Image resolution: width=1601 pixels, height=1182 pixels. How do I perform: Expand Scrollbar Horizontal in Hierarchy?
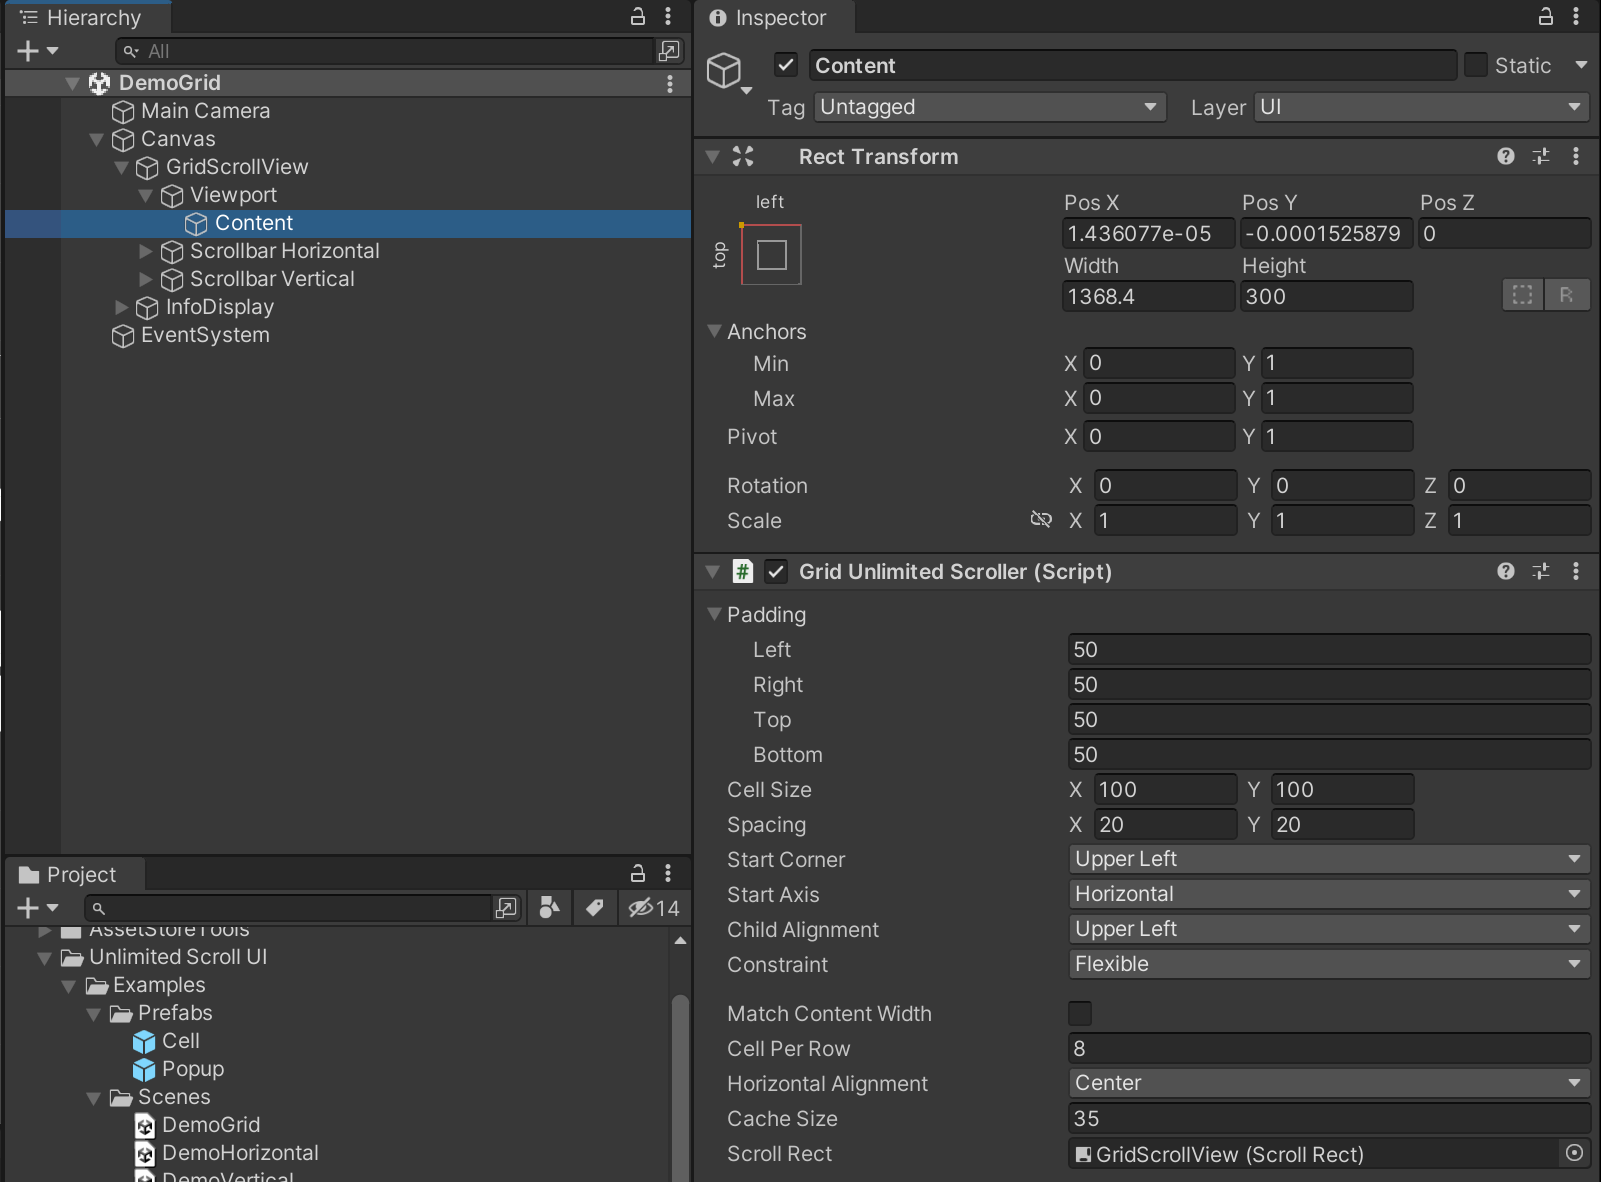click(146, 251)
